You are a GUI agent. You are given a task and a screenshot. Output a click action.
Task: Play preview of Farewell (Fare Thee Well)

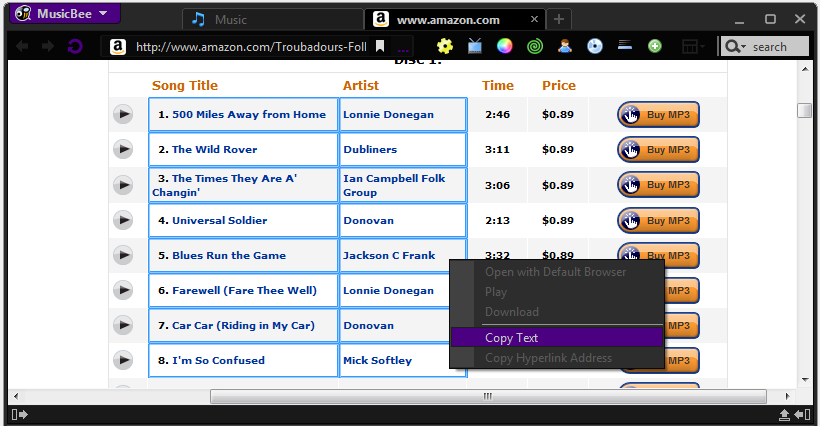click(123, 290)
